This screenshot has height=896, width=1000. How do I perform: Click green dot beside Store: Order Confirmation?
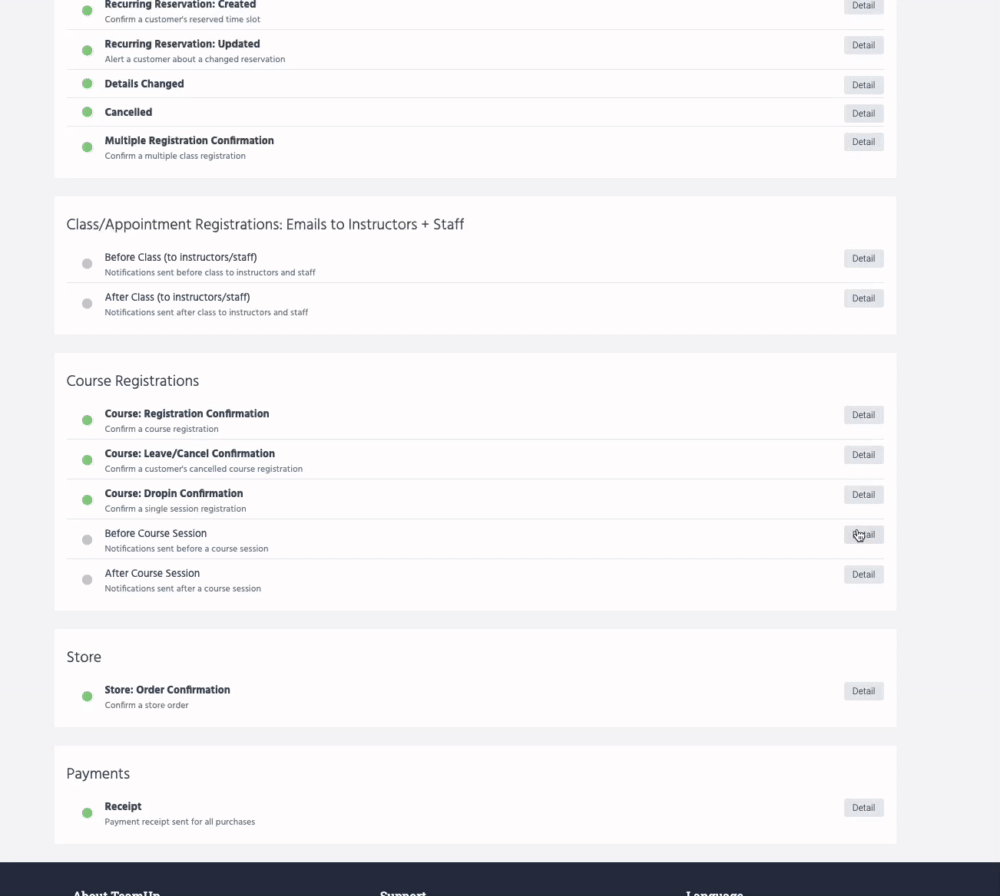coord(87,696)
